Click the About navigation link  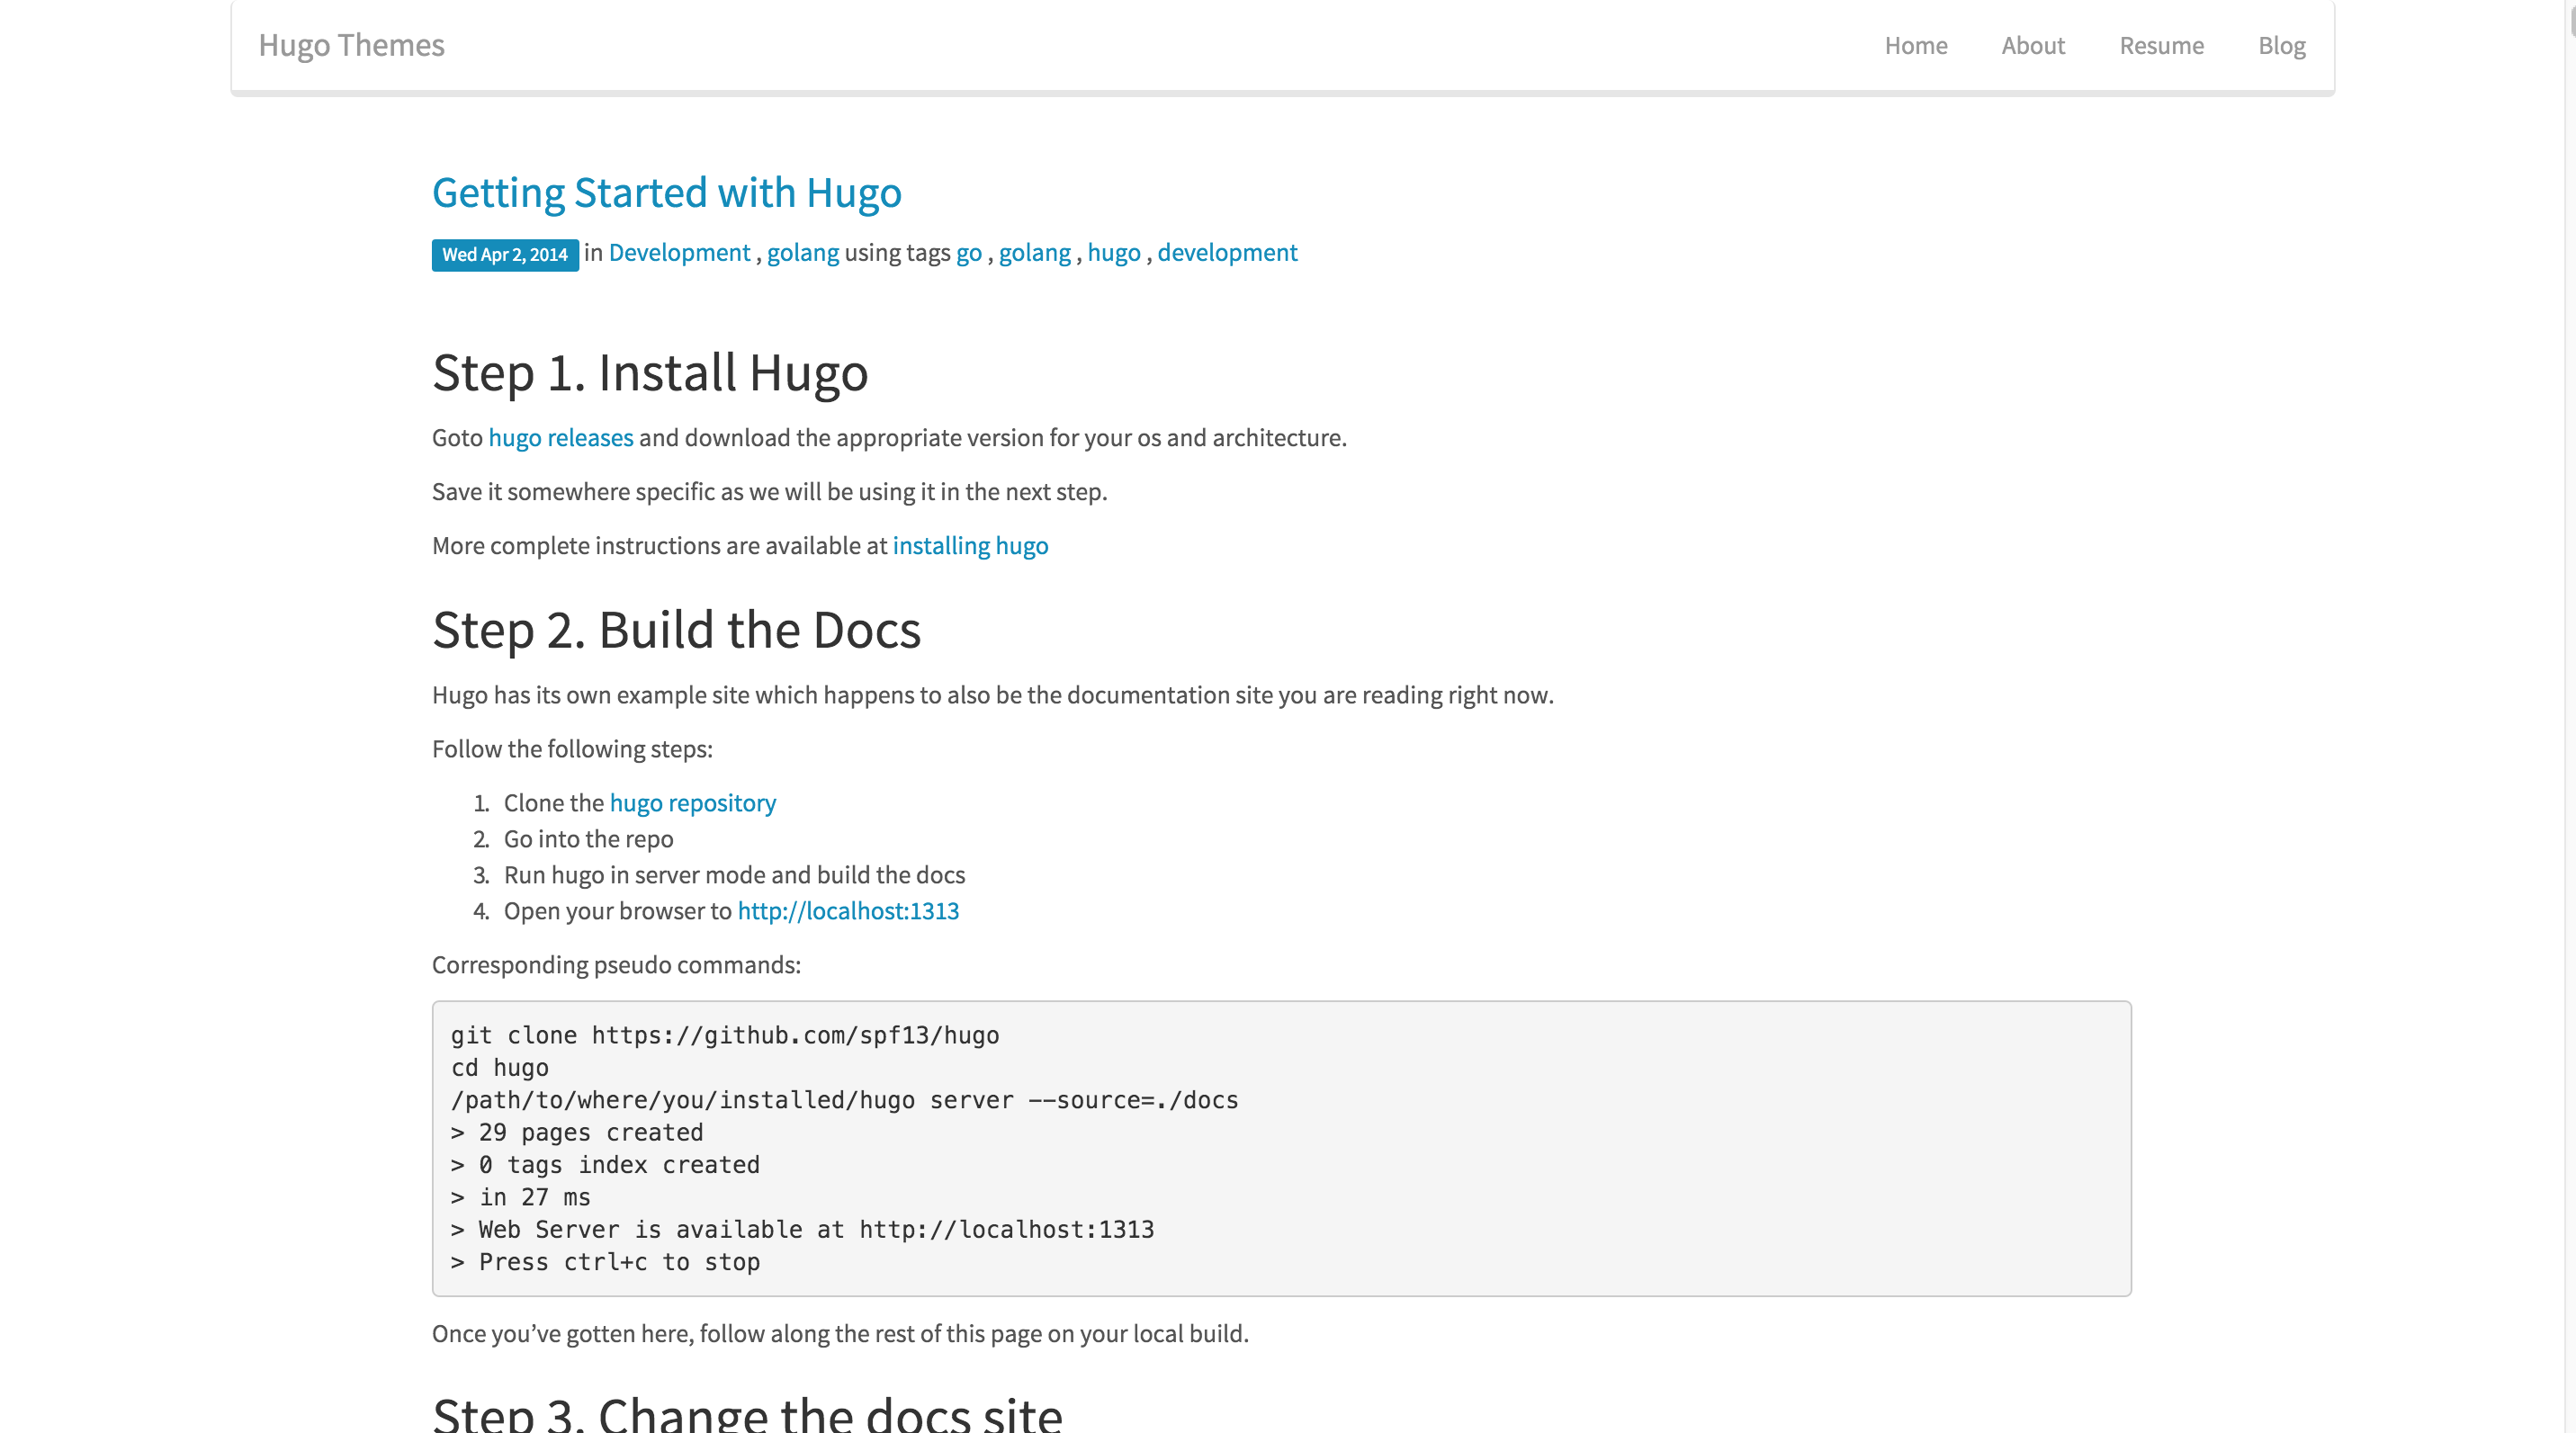tap(2033, 46)
